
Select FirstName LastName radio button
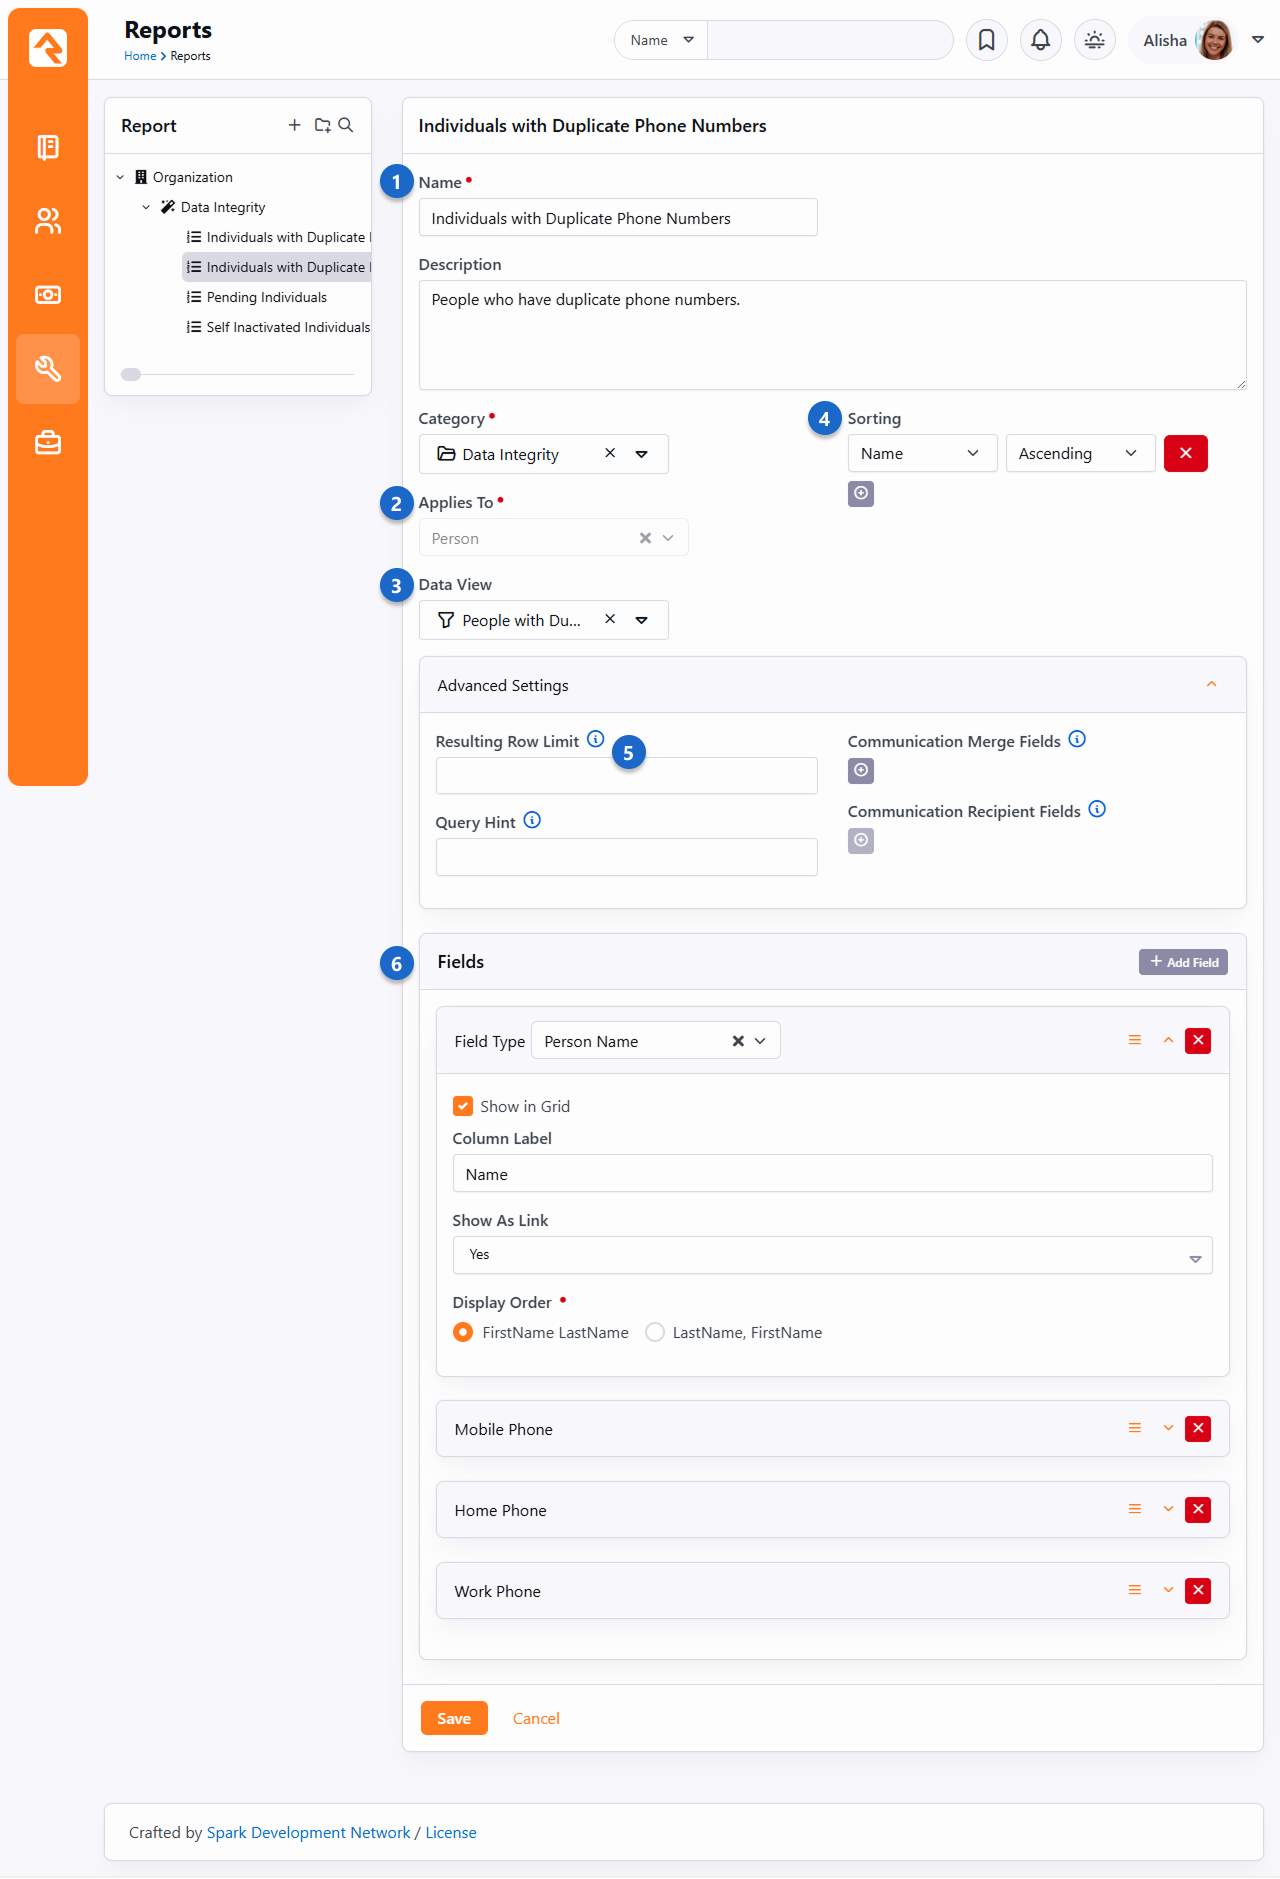(x=463, y=1332)
